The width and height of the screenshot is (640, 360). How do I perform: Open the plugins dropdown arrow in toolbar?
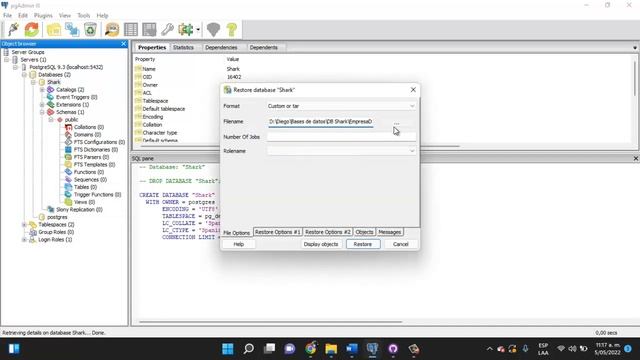point(198,29)
